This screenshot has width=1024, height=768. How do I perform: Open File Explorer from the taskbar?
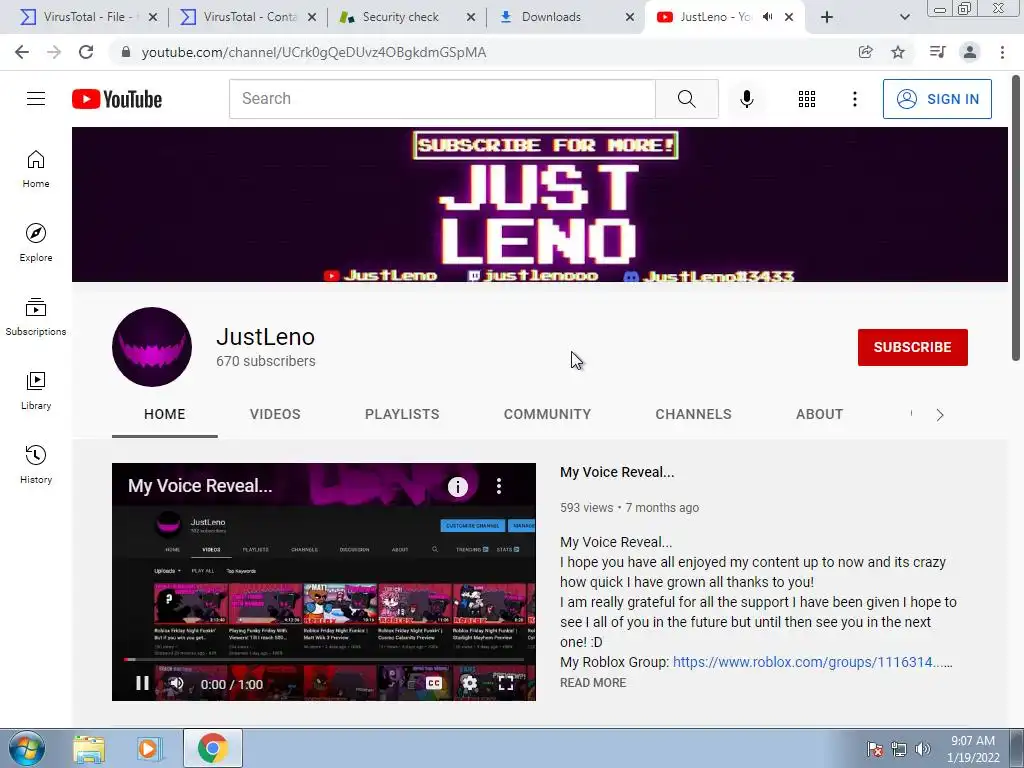tap(89, 749)
